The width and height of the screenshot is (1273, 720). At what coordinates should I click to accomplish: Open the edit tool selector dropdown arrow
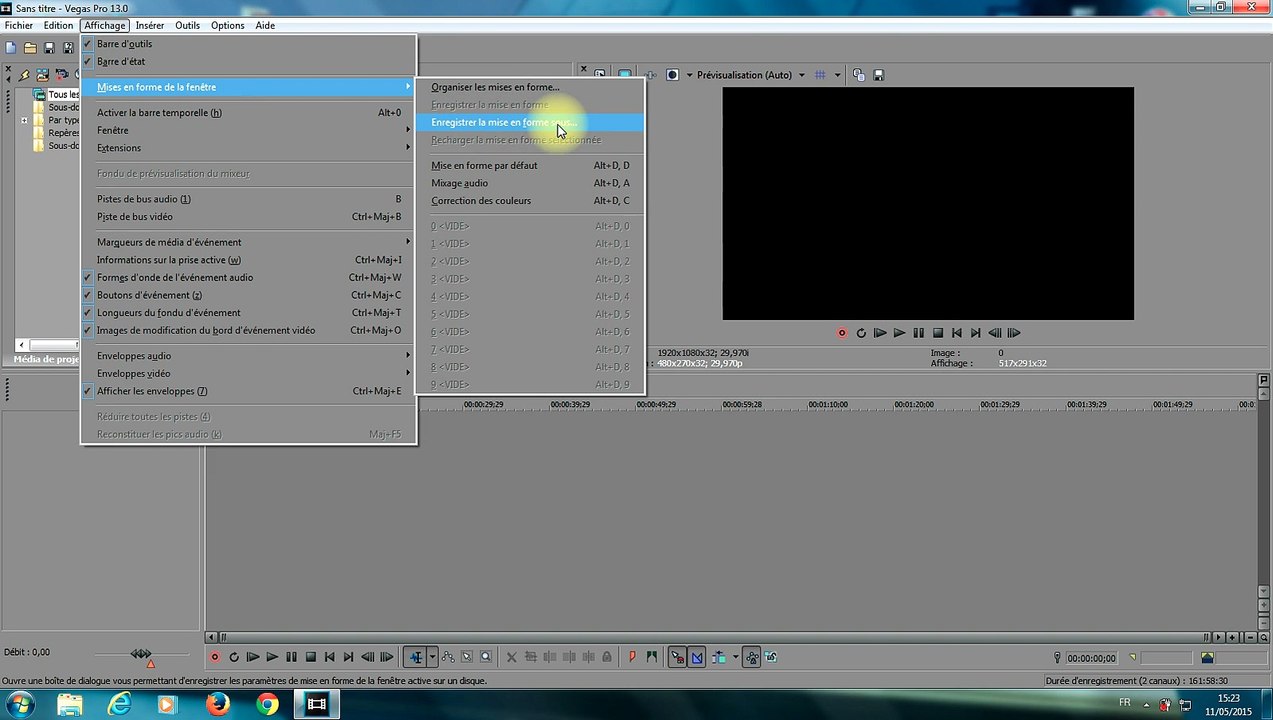(x=432, y=657)
